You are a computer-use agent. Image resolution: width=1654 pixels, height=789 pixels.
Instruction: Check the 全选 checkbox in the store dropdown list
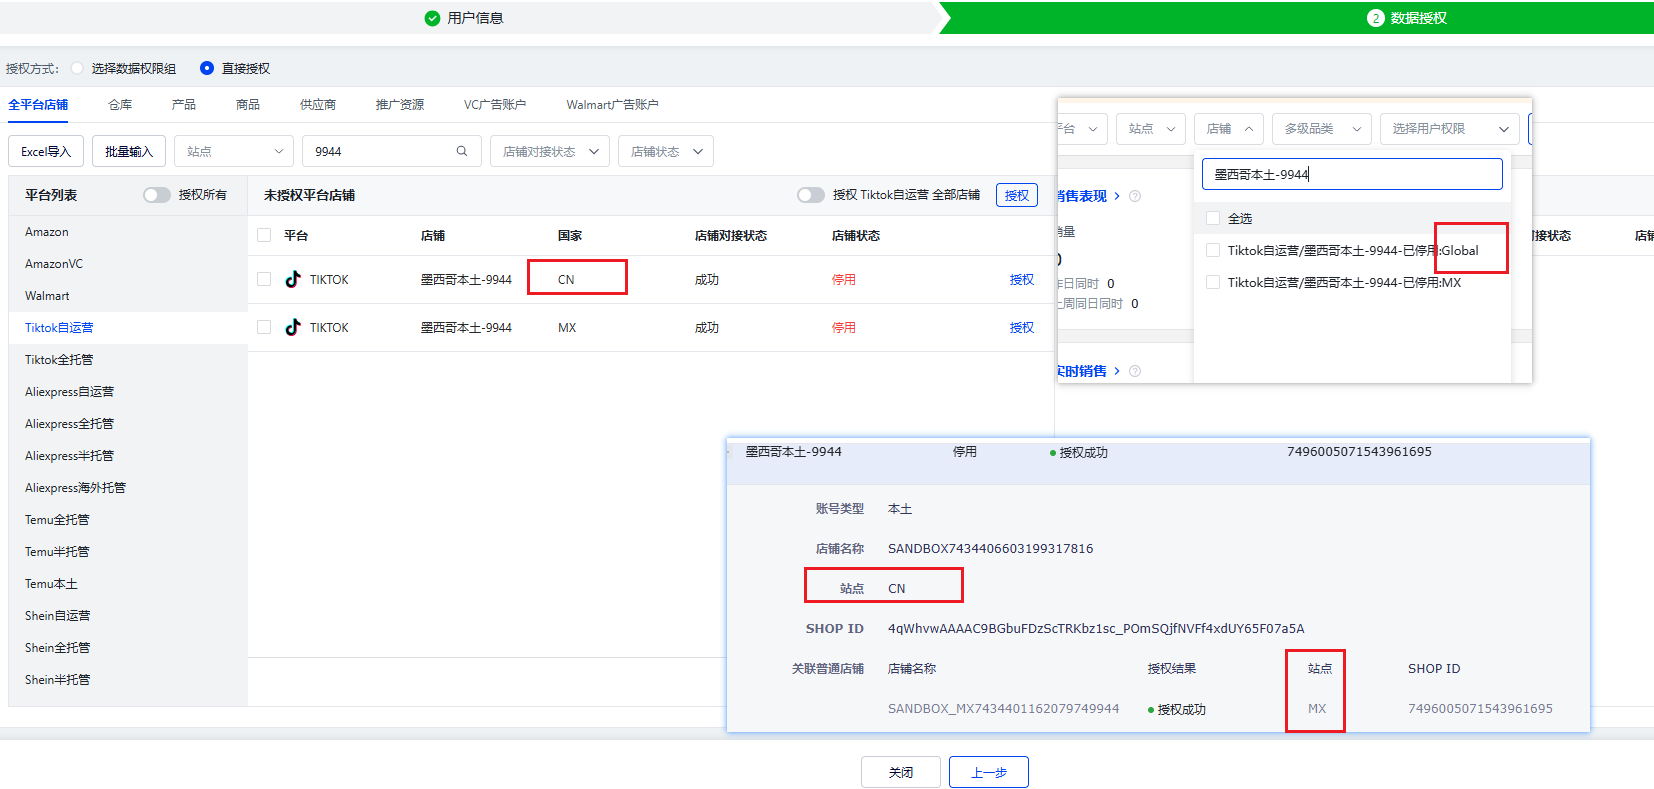pyautogui.click(x=1213, y=218)
